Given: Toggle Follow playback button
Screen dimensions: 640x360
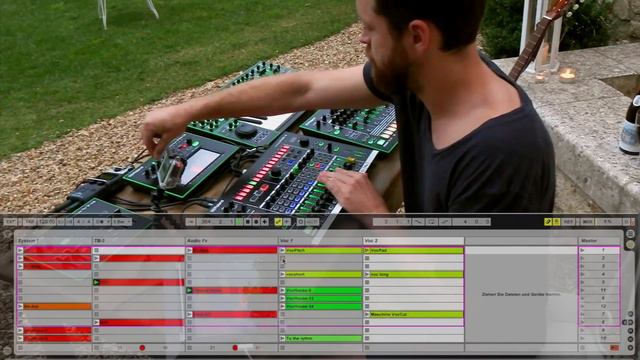Looking at the screenshot, I should [x=191, y=222].
